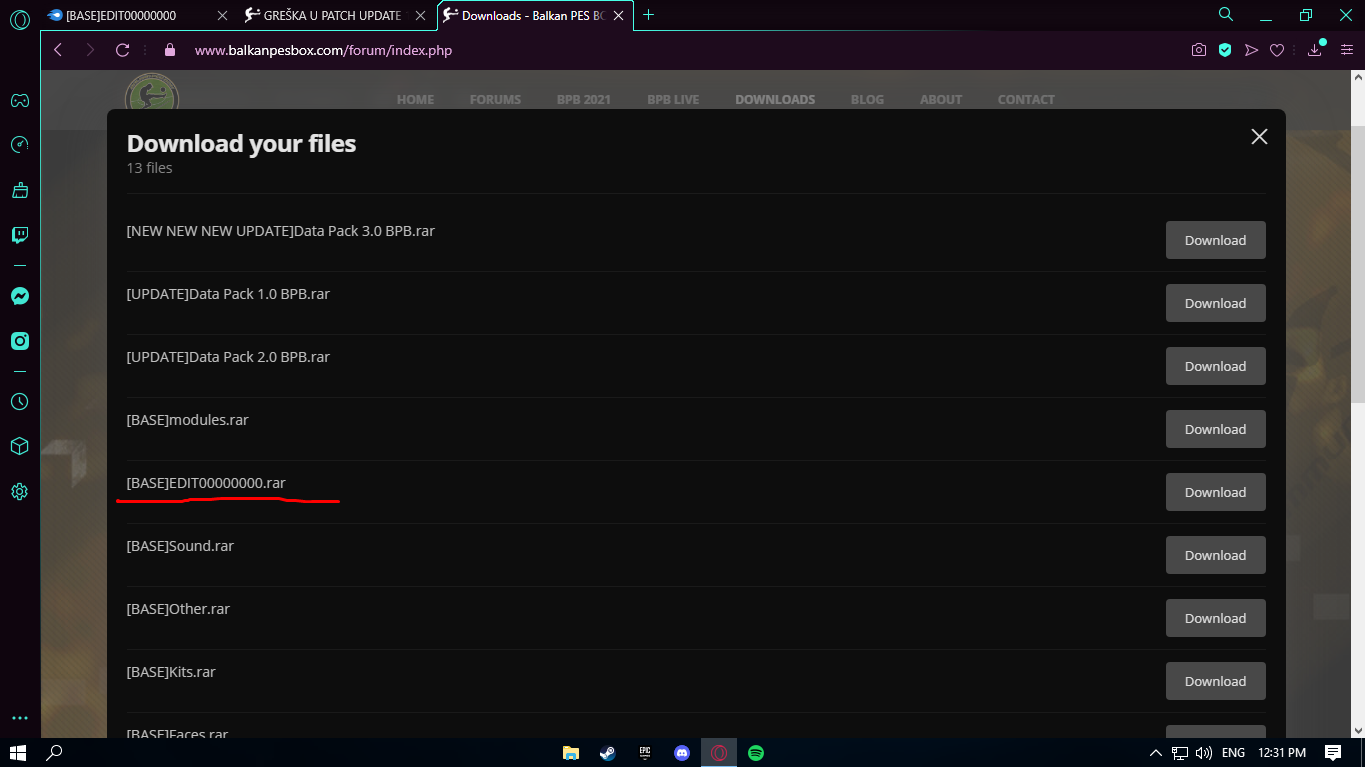Click the snapshot camera icon in address bar
This screenshot has height=767, width=1365.
[x=1198, y=50]
